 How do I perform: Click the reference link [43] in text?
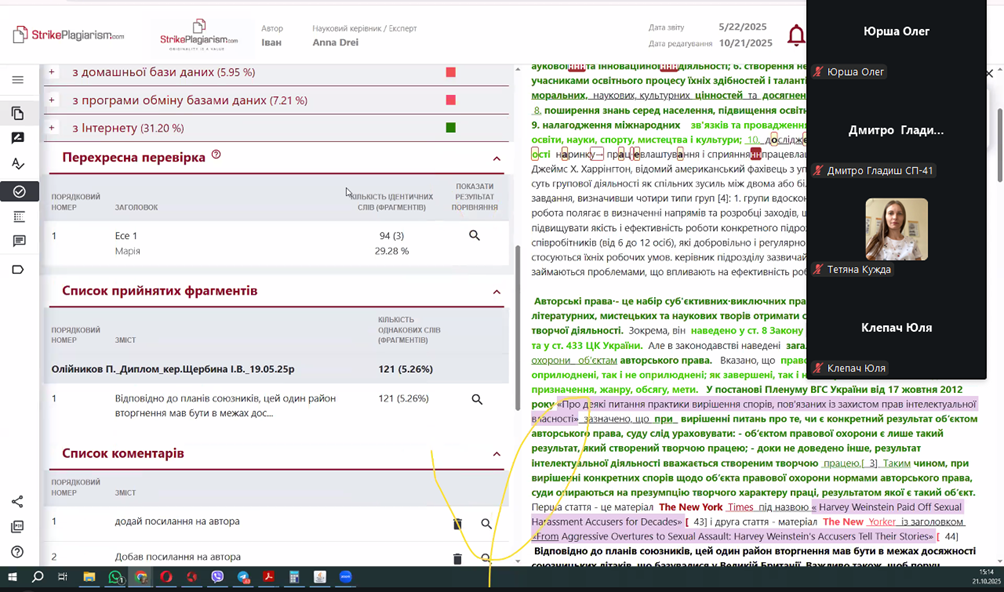click(700, 522)
